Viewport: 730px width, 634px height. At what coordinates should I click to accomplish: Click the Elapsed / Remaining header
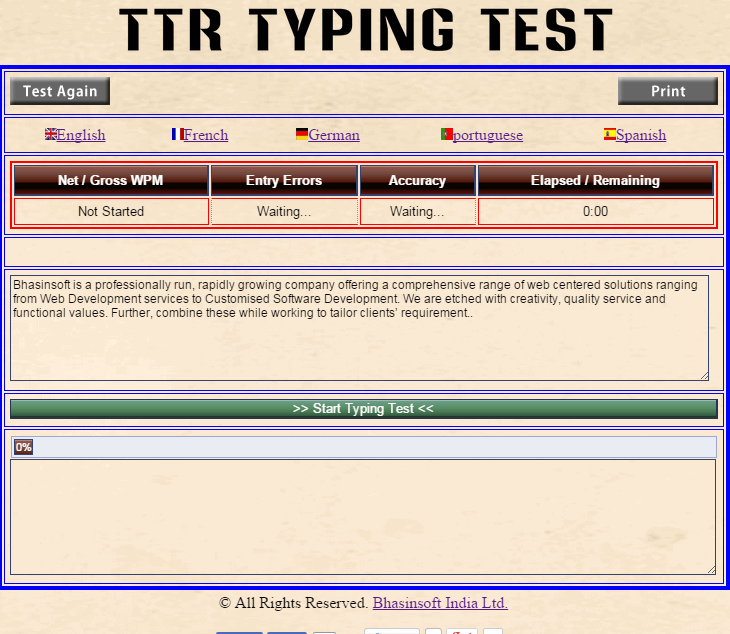coord(595,181)
